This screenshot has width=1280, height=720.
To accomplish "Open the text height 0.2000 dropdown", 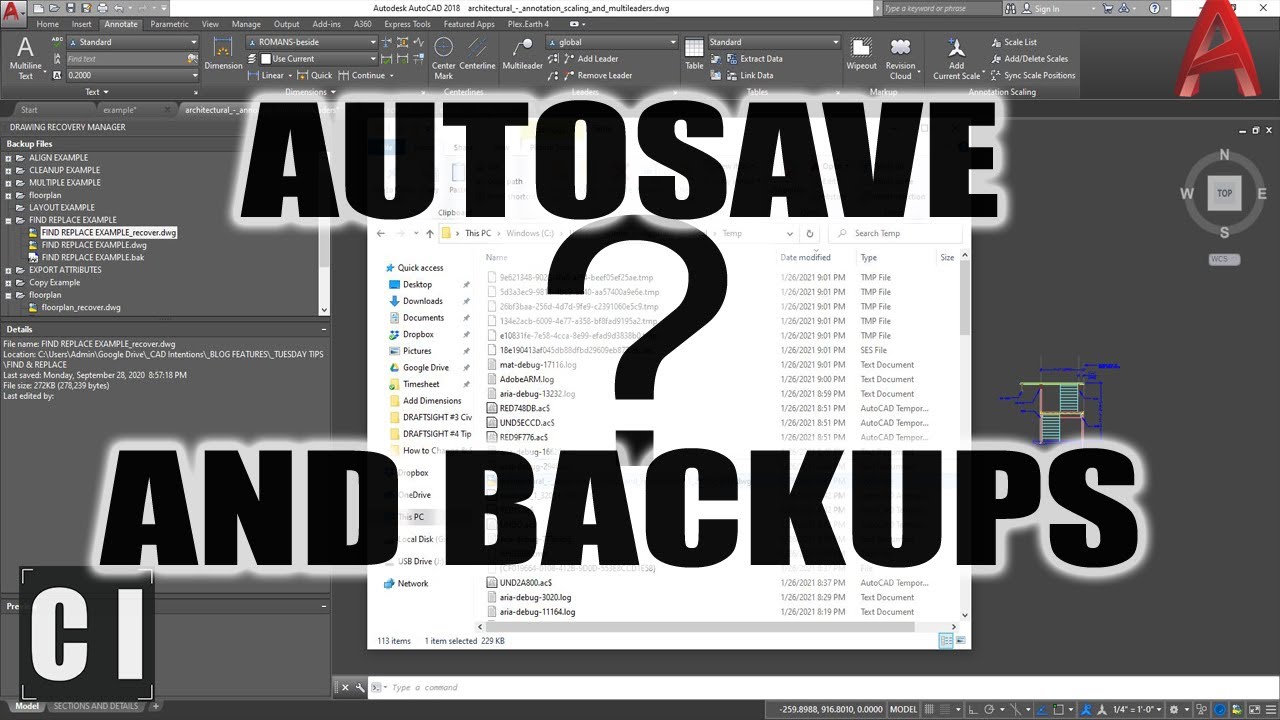I will point(133,75).
